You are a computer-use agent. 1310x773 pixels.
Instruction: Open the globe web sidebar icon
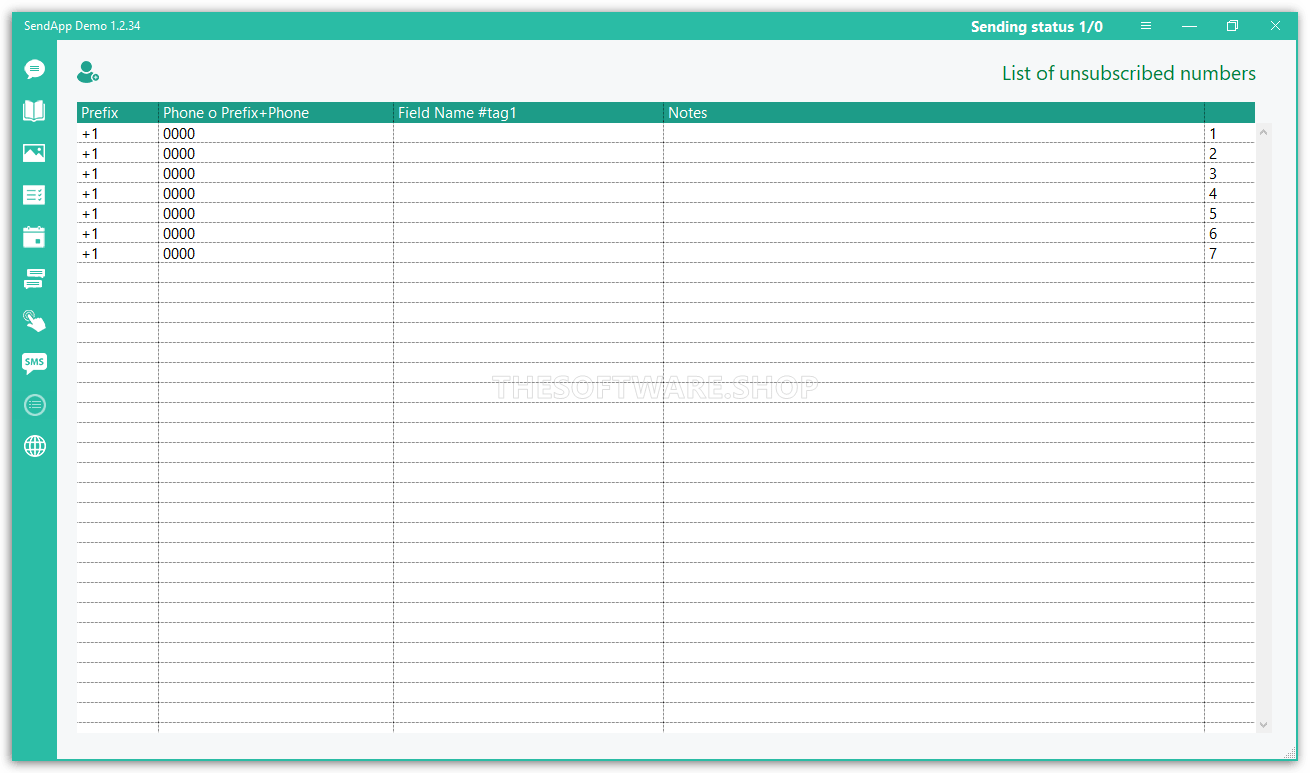pos(35,446)
